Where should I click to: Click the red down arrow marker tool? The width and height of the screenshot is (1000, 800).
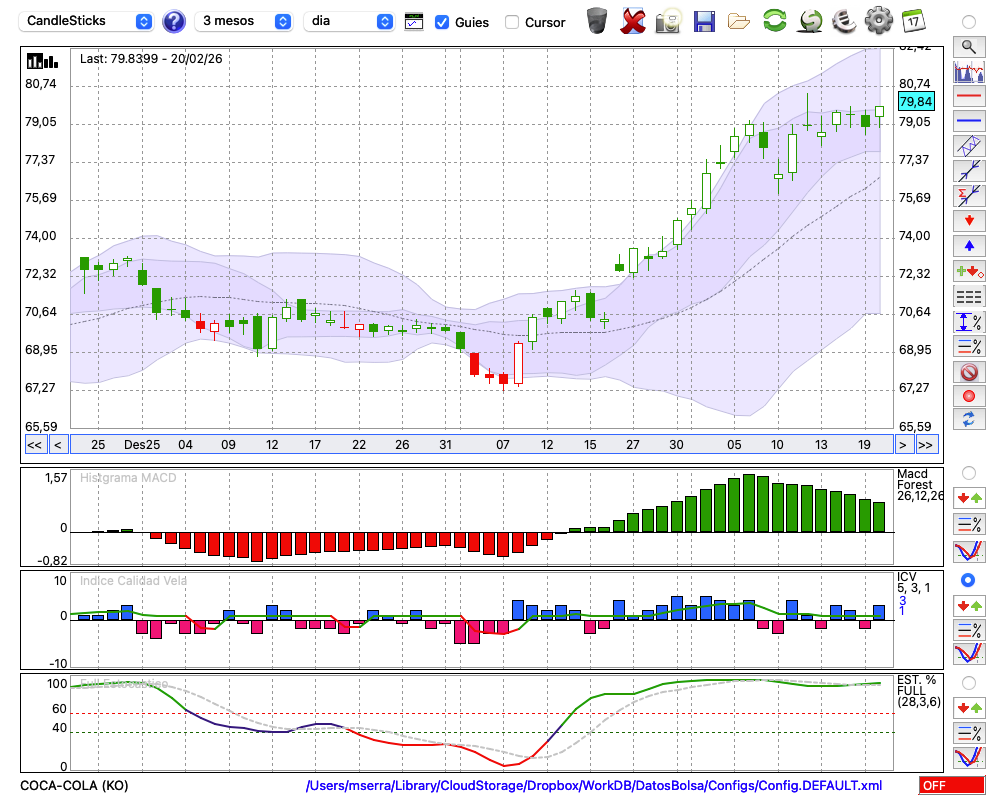click(968, 220)
